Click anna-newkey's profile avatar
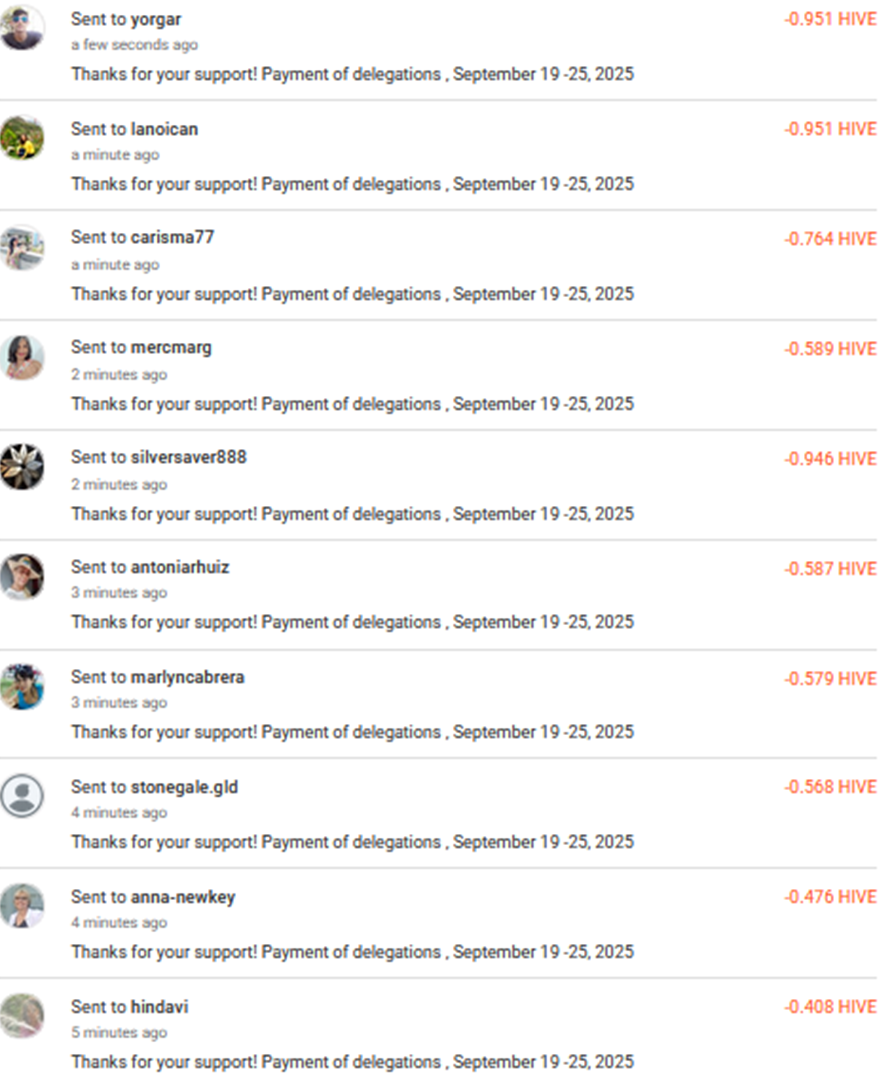The height and width of the screenshot is (1081, 886). pyautogui.click(x=22, y=906)
